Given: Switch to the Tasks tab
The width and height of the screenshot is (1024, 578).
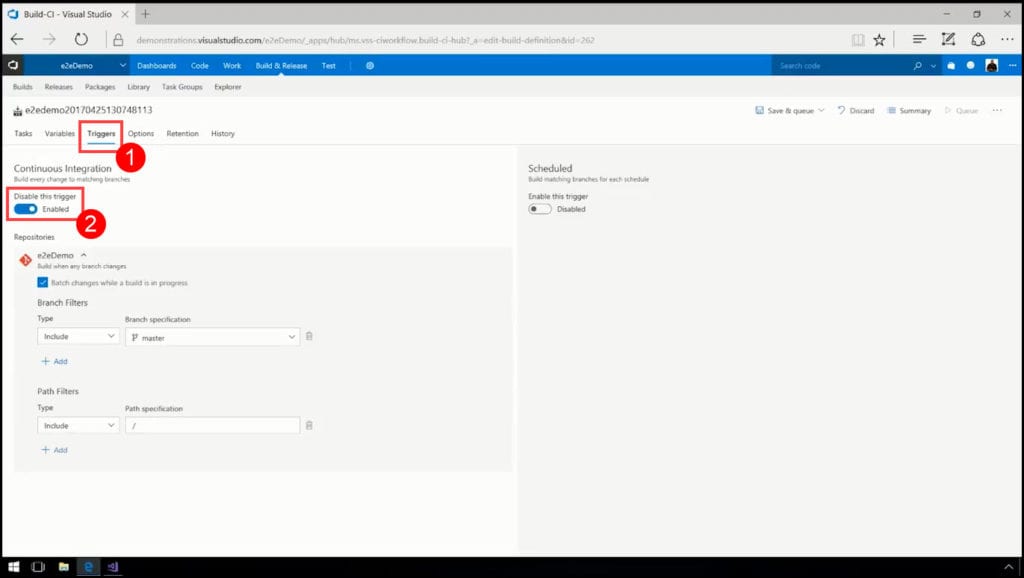Looking at the screenshot, I should [x=23, y=133].
